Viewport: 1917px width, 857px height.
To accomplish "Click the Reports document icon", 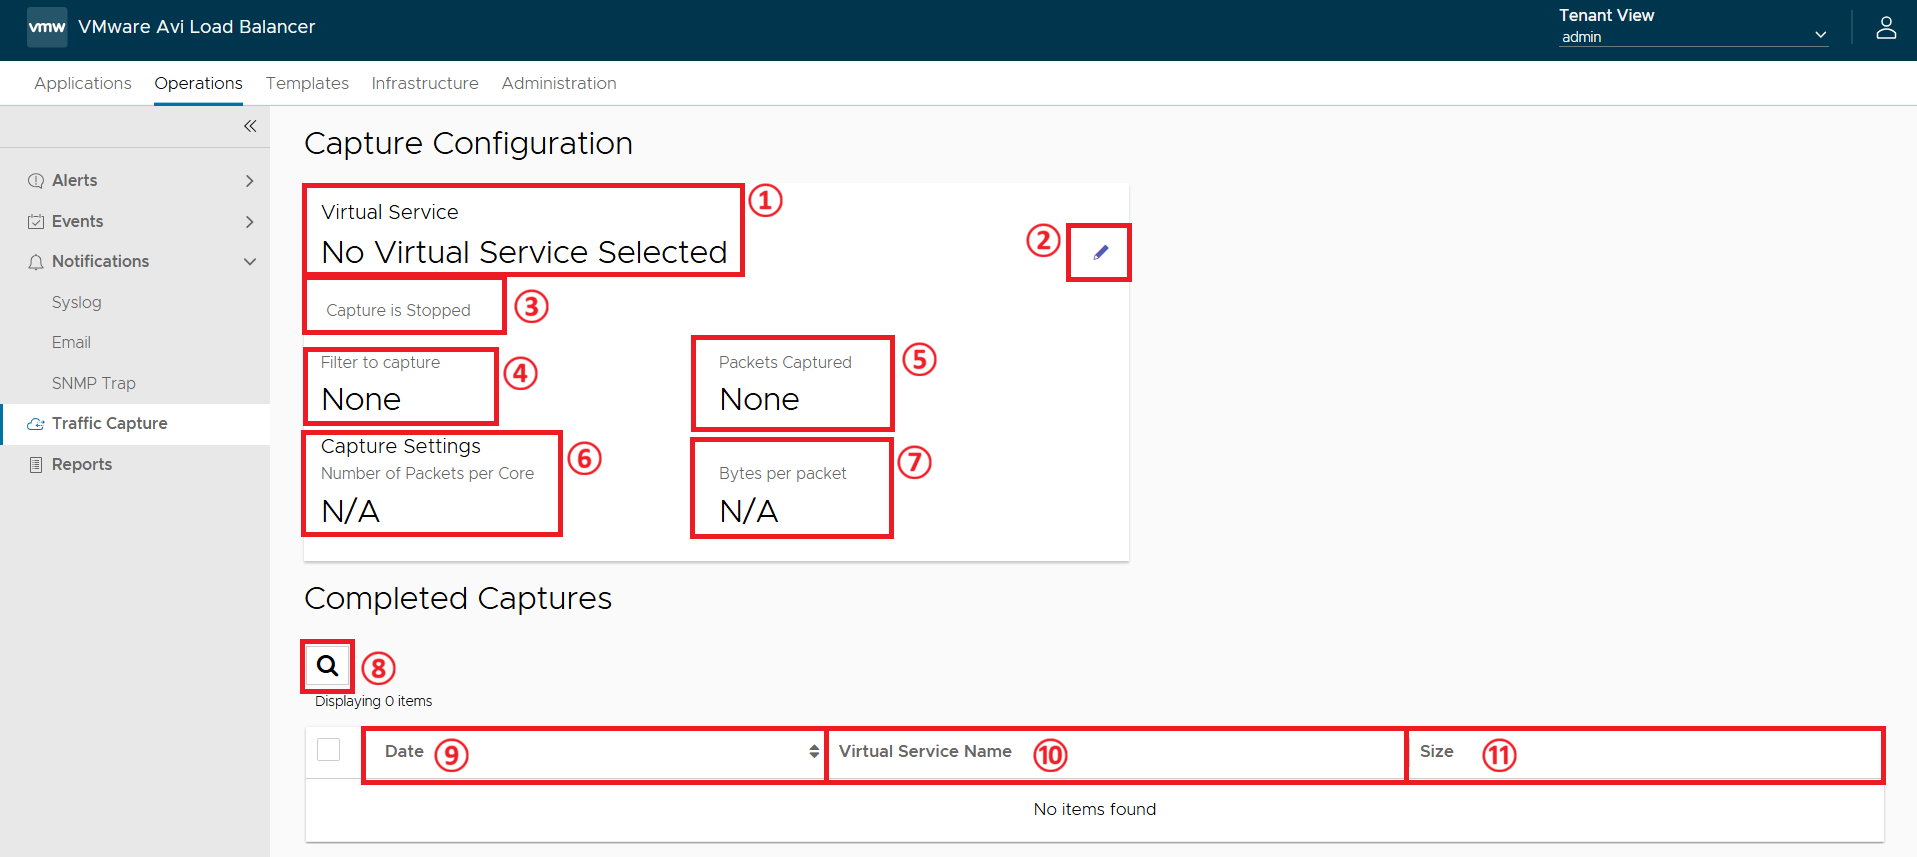I will click(36, 464).
